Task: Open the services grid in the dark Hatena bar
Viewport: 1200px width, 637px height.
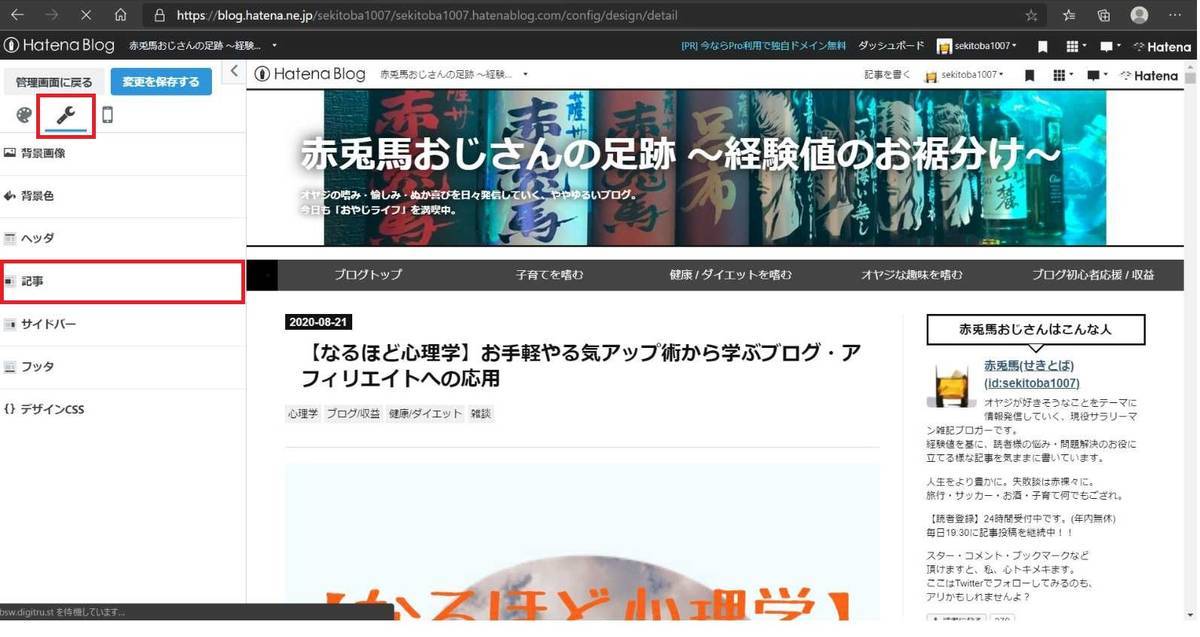Action: 1075,46
